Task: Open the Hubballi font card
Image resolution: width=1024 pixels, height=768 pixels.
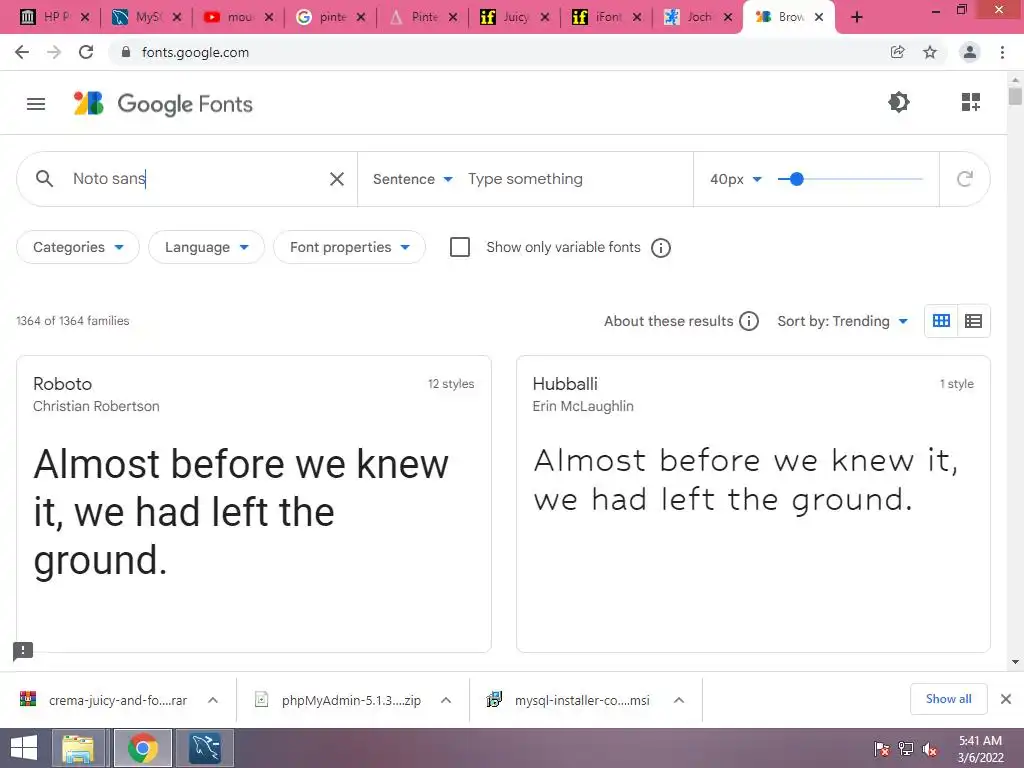Action: click(753, 504)
